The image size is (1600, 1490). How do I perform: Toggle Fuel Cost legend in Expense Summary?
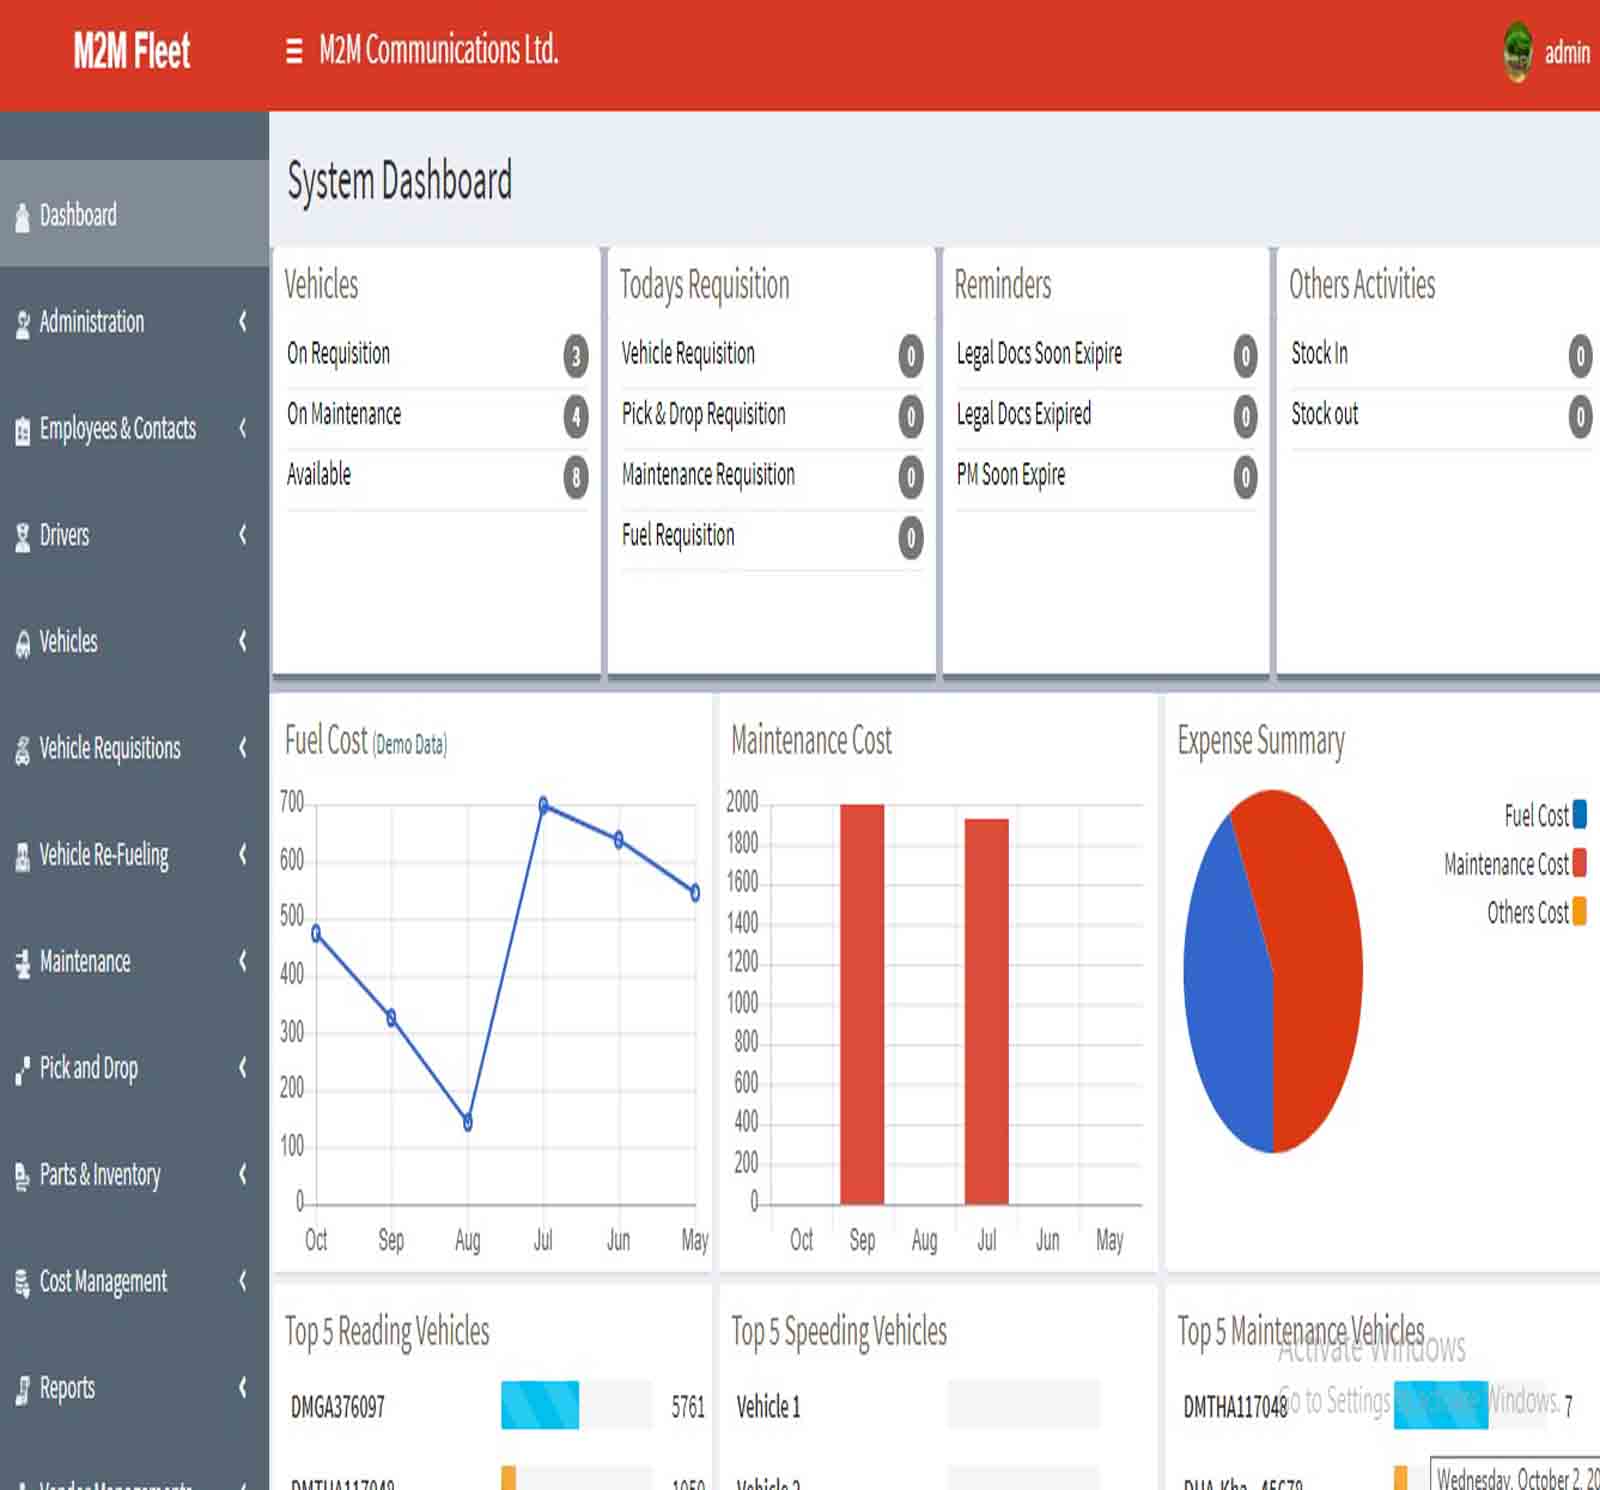[1579, 815]
